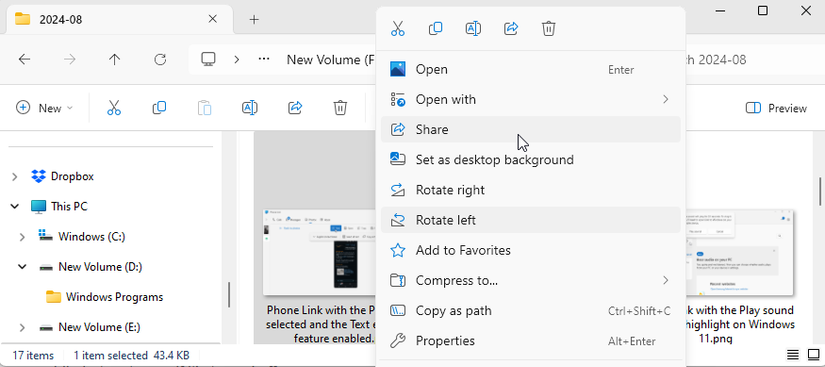Choose Set as desktop background
Screen dimensions: 825x367
point(531,159)
